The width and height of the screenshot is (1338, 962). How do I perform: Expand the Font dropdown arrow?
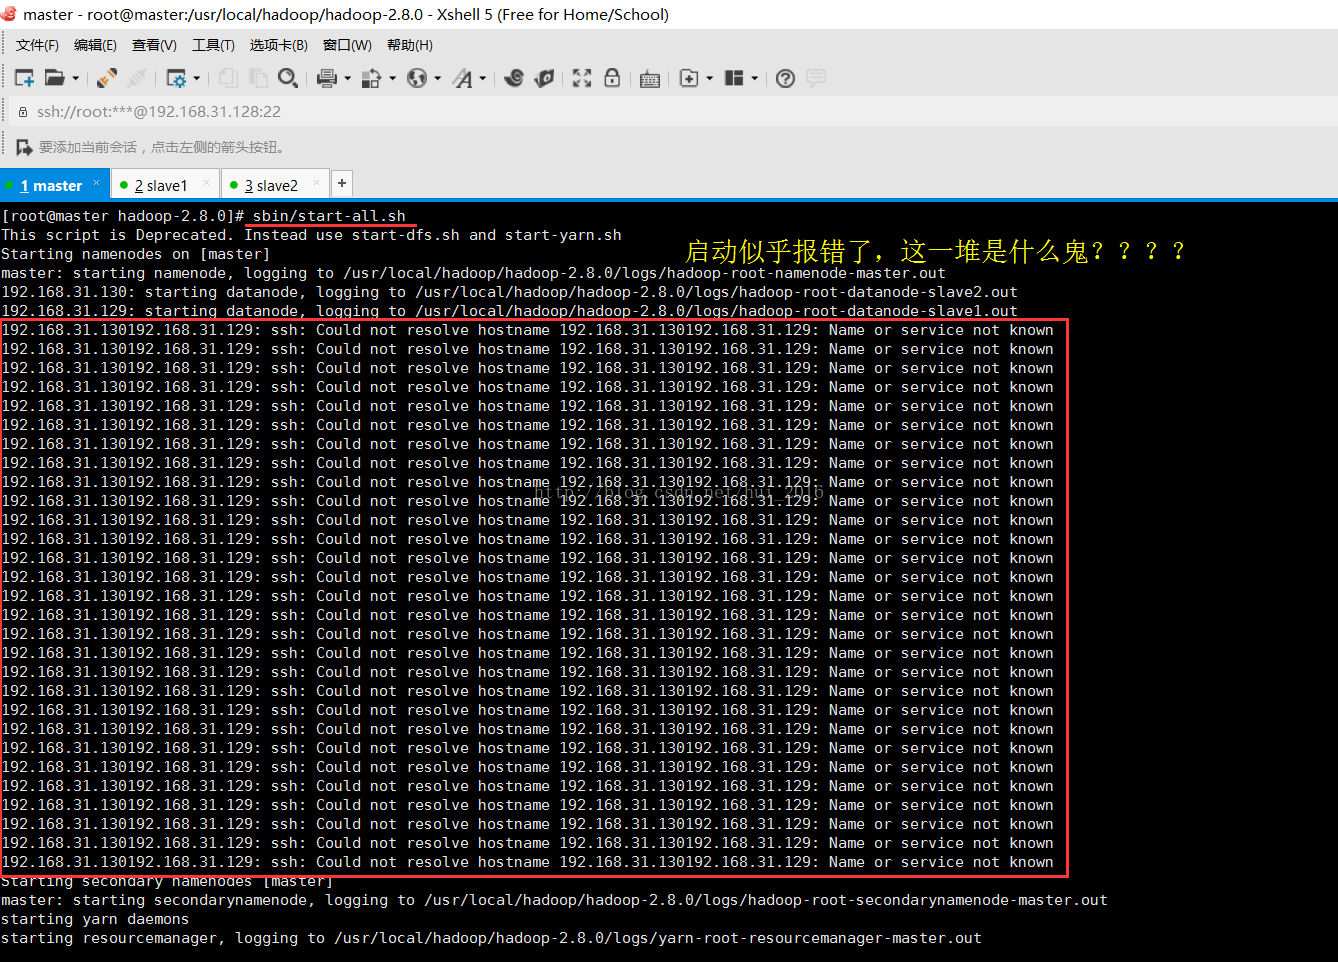pos(483,78)
